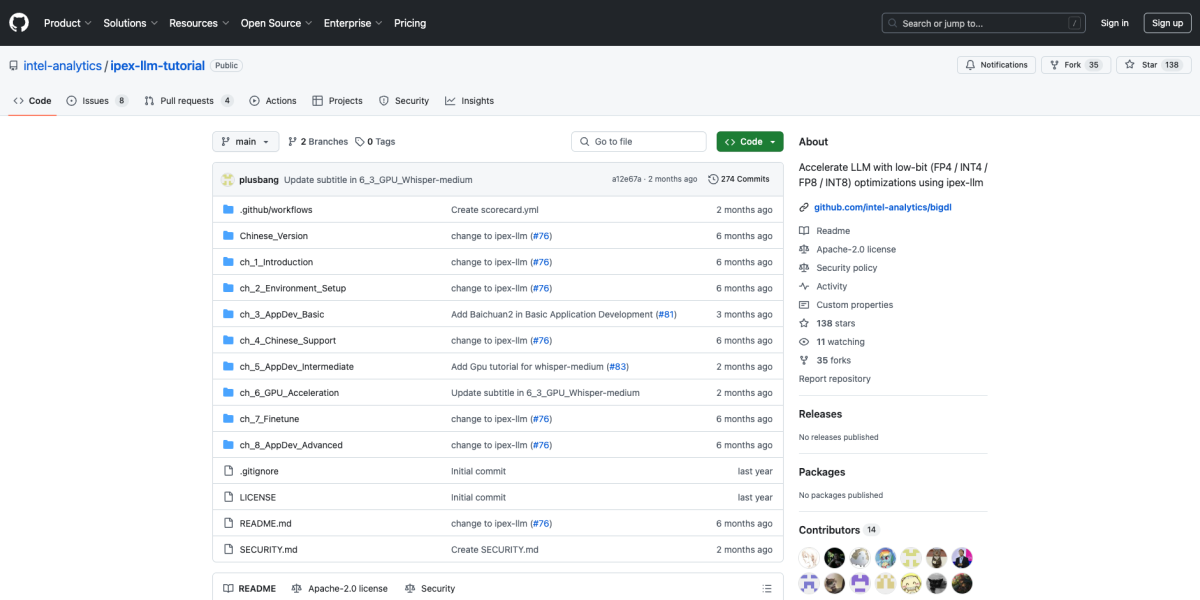The image size is (1200, 600).
Task: Click the Notifications bell button
Action: (996, 65)
